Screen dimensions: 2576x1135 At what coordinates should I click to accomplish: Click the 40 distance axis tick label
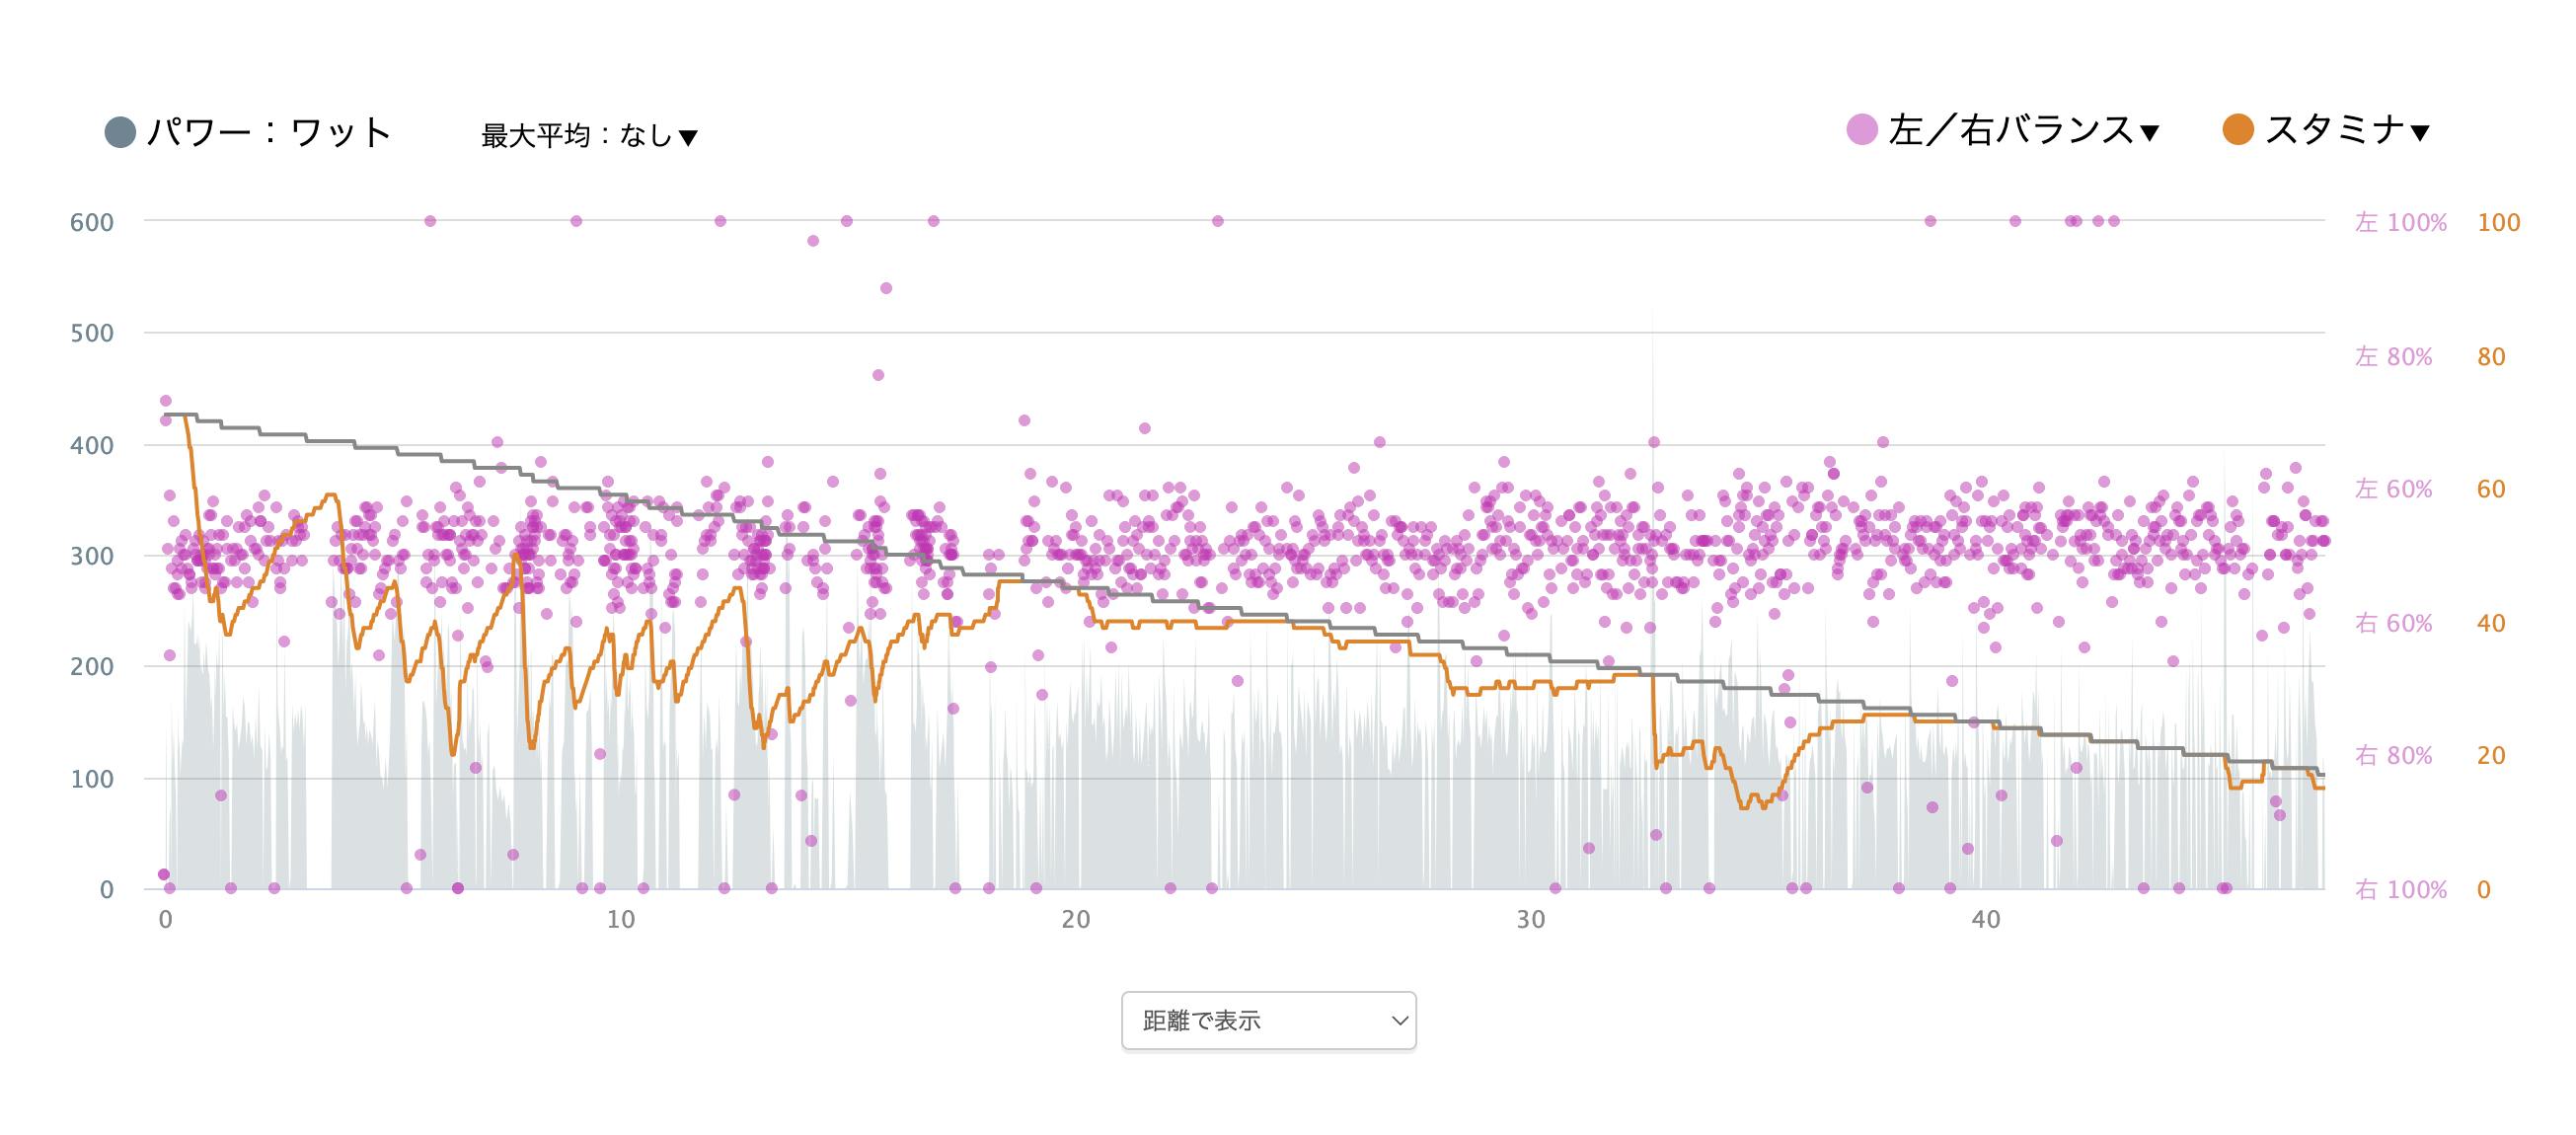tap(1986, 920)
